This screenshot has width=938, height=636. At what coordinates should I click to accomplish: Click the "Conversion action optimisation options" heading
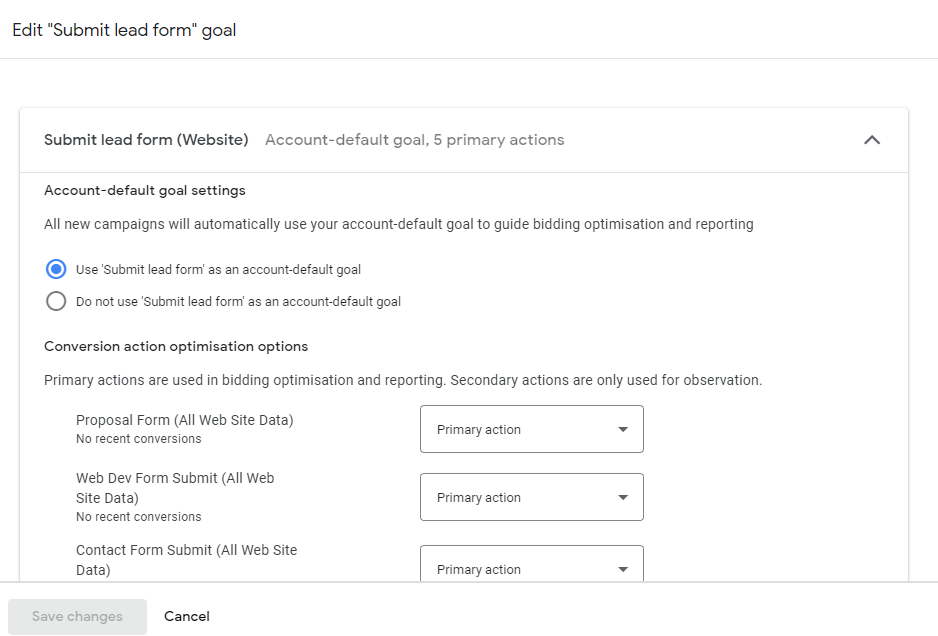click(176, 346)
